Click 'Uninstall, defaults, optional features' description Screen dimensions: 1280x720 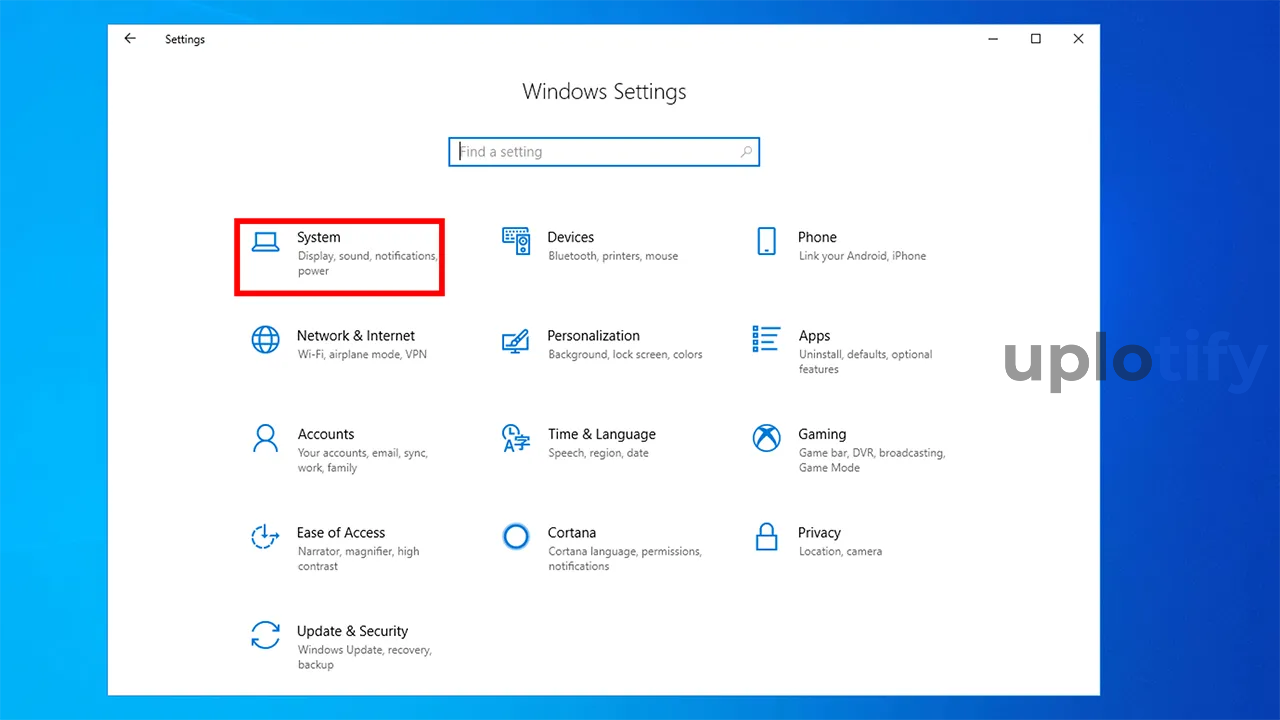point(865,362)
